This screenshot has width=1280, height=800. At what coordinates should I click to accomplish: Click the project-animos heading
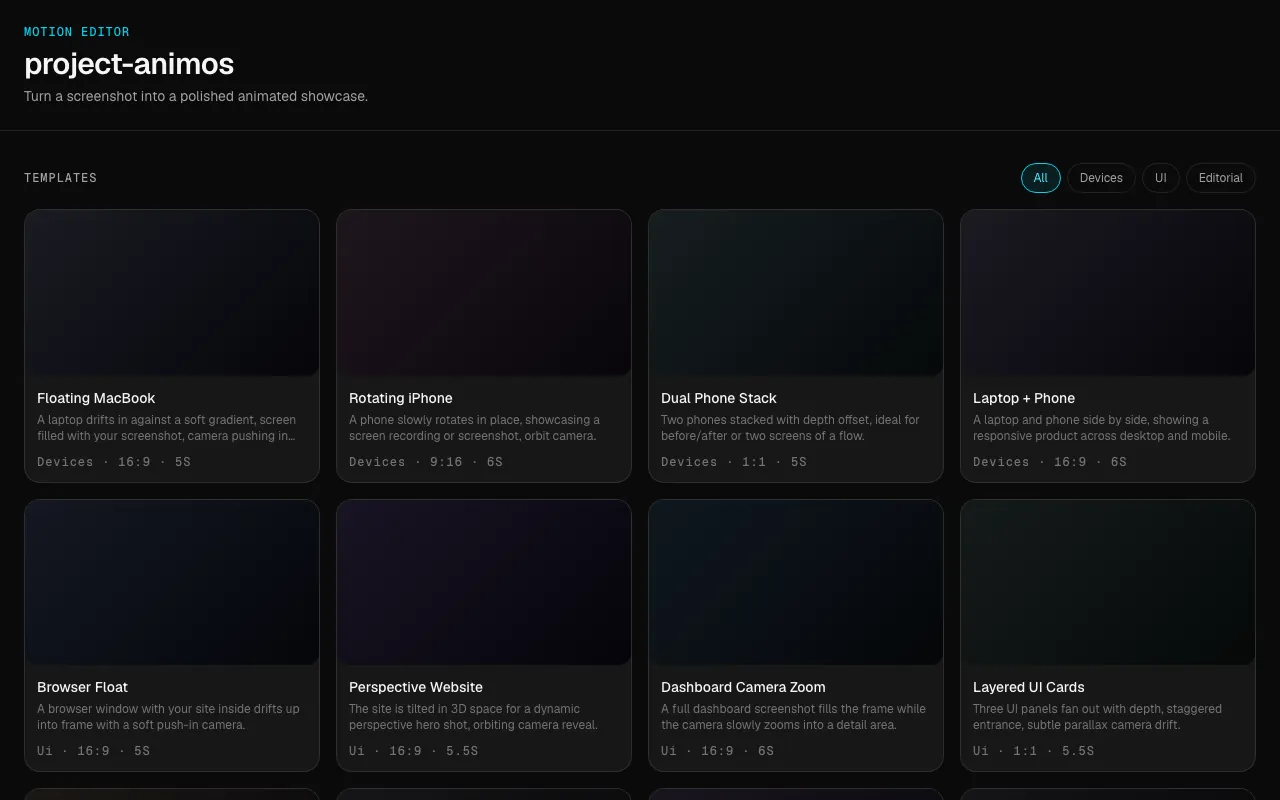point(129,64)
